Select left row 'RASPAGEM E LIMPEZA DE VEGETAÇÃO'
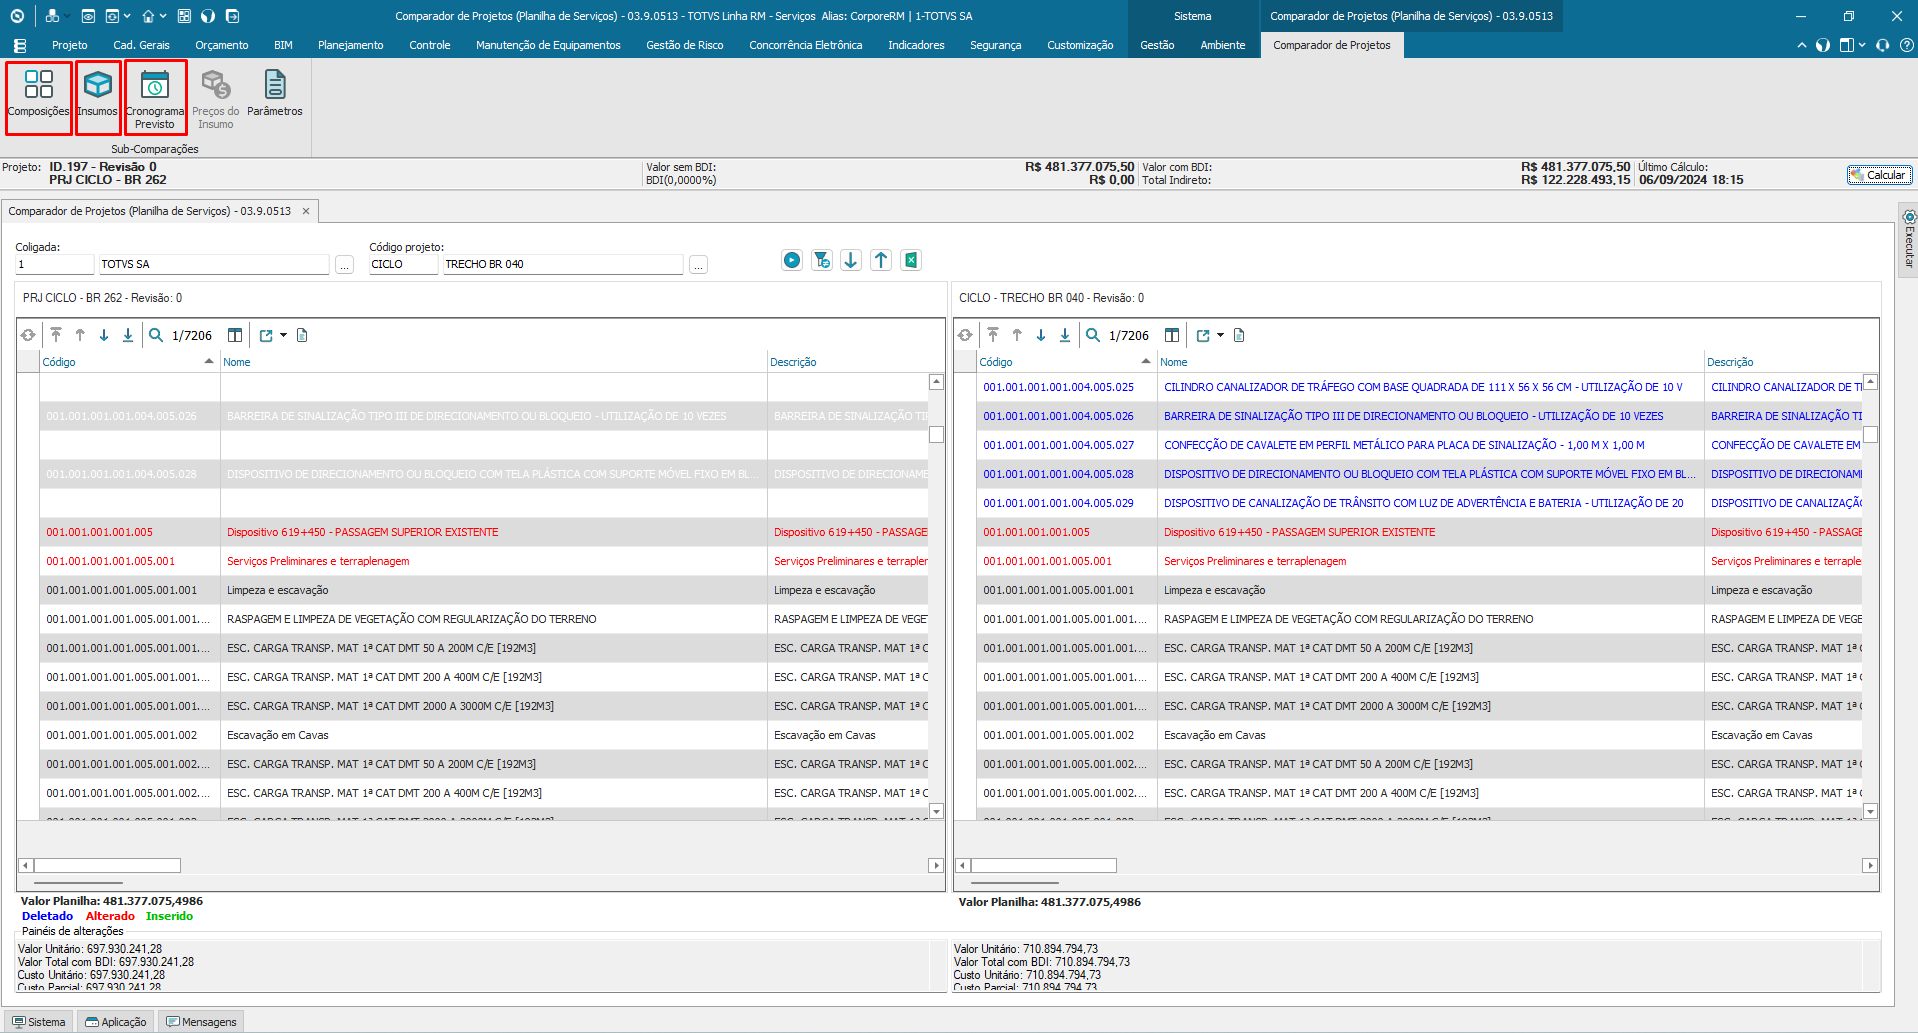The height and width of the screenshot is (1033, 1918). tap(485, 619)
